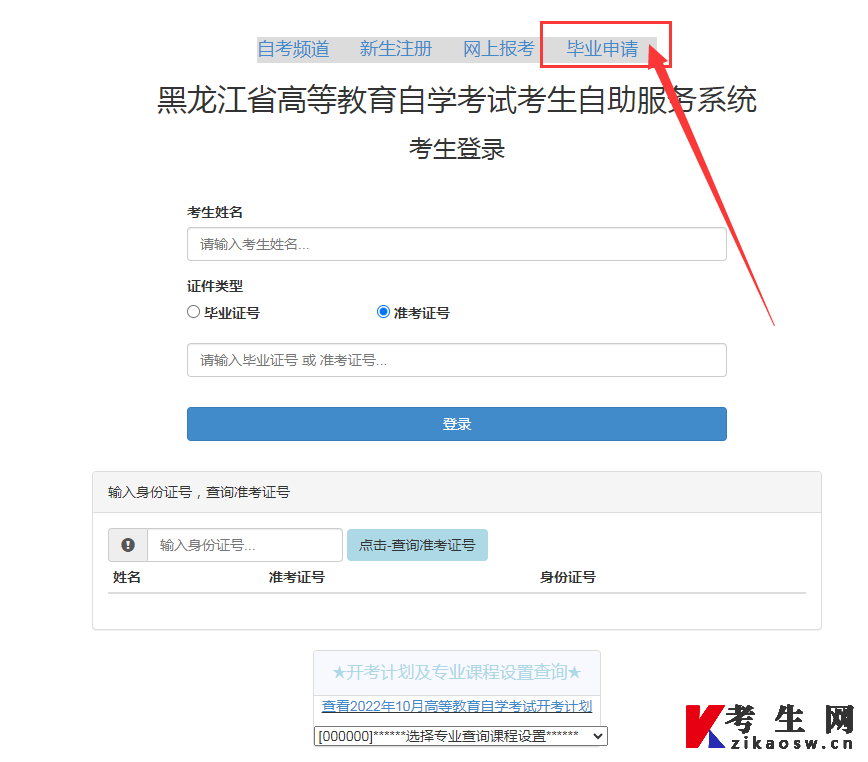The image size is (868, 762).
Task: Go to the 自考频道 channel
Action: coord(294,49)
